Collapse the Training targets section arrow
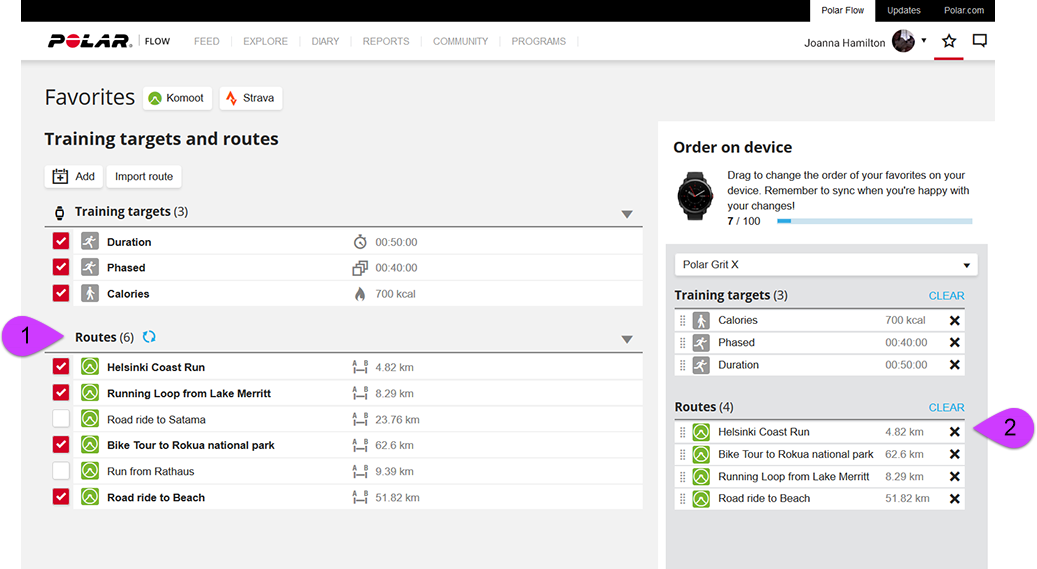This screenshot has width=1037, height=569. pyautogui.click(x=627, y=213)
